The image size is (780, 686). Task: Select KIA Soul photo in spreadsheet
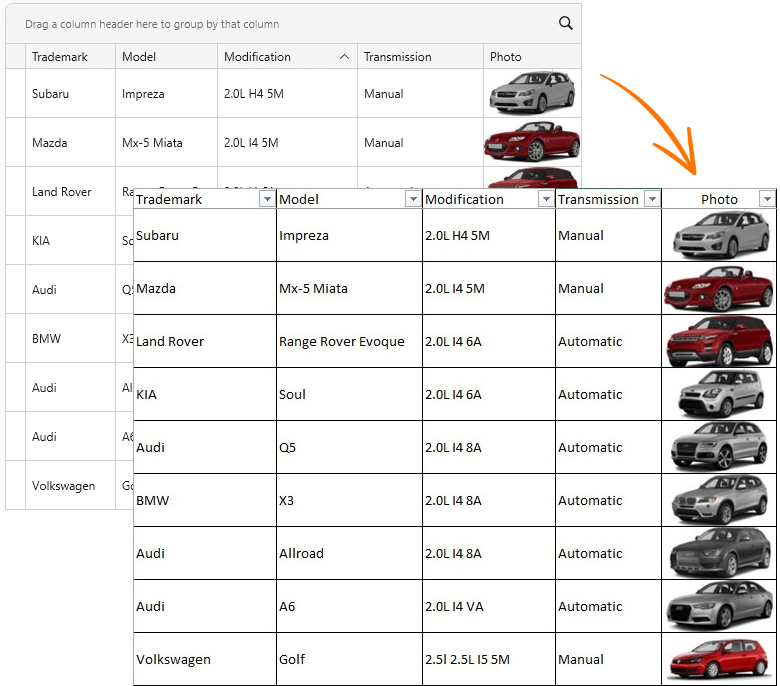pos(720,394)
